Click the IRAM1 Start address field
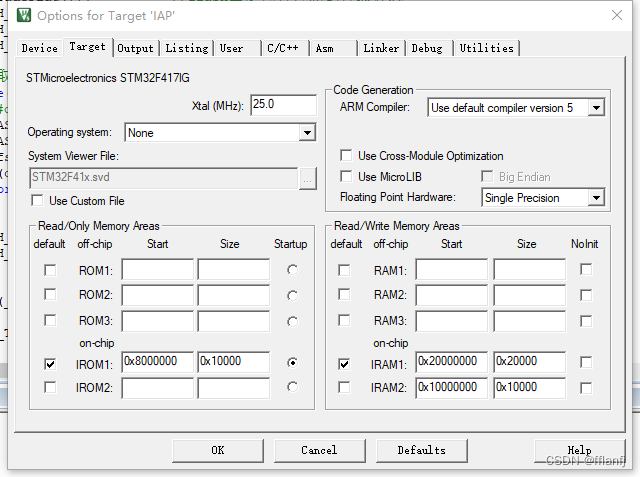Screen dimensions: 640x477 click(452, 362)
